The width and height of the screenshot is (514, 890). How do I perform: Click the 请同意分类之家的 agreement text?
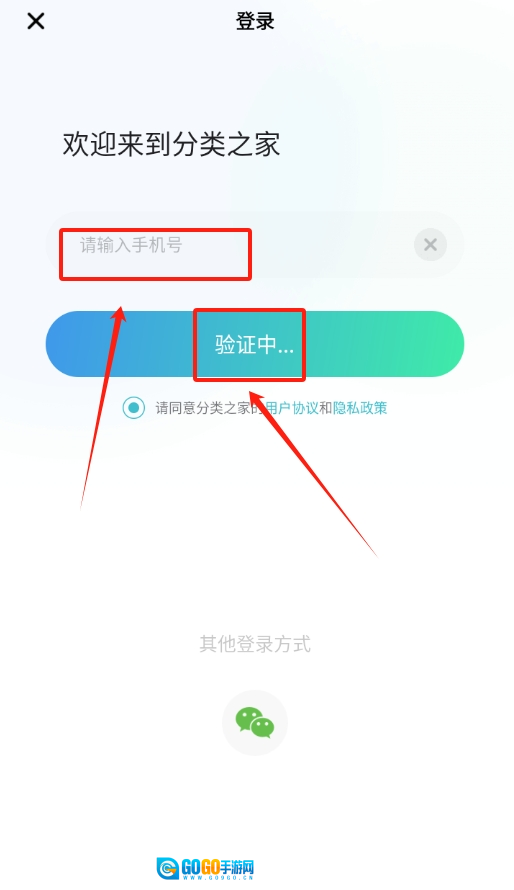point(210,408)
